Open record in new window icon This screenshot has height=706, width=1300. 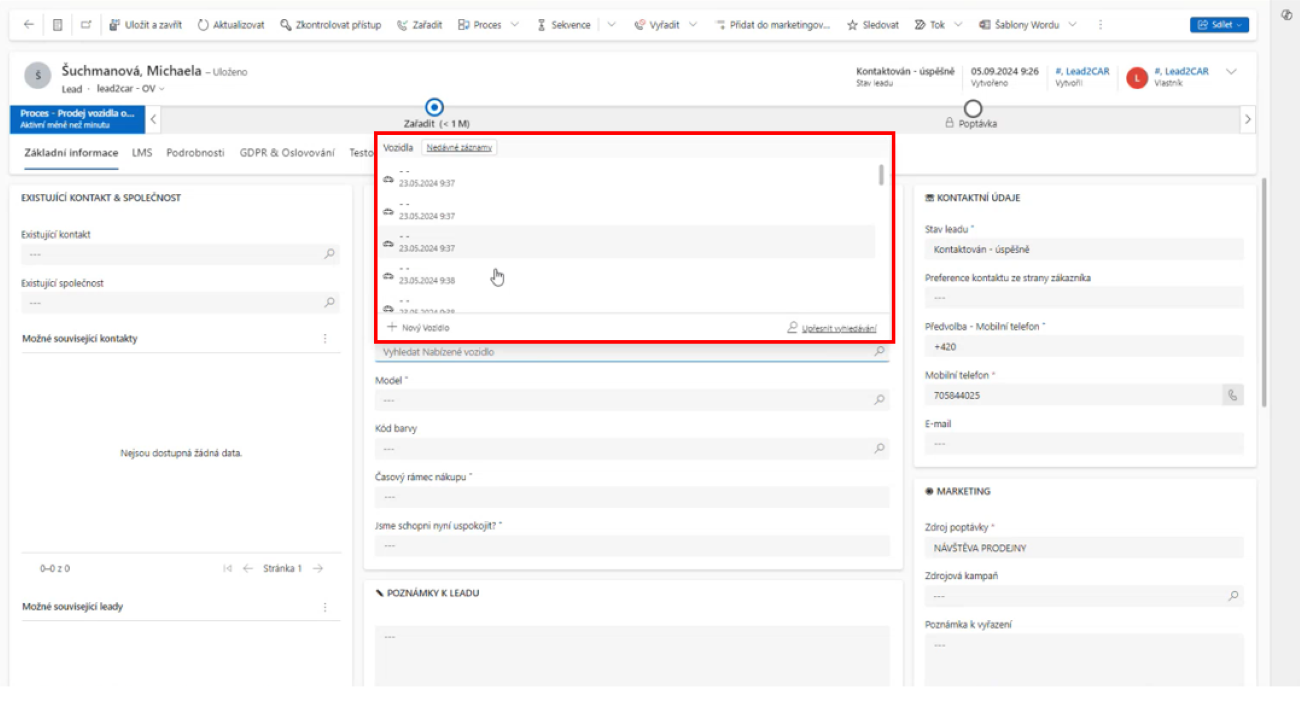click(86, 25)
